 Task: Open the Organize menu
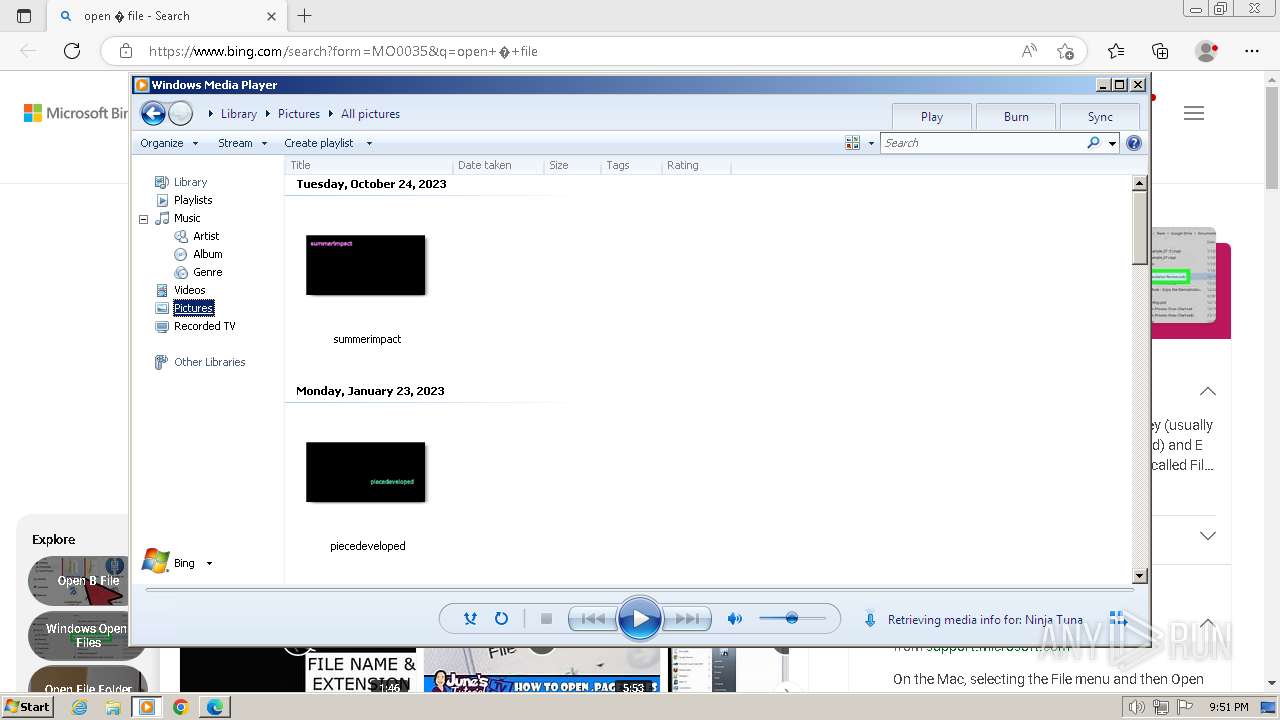coord(169,143)
